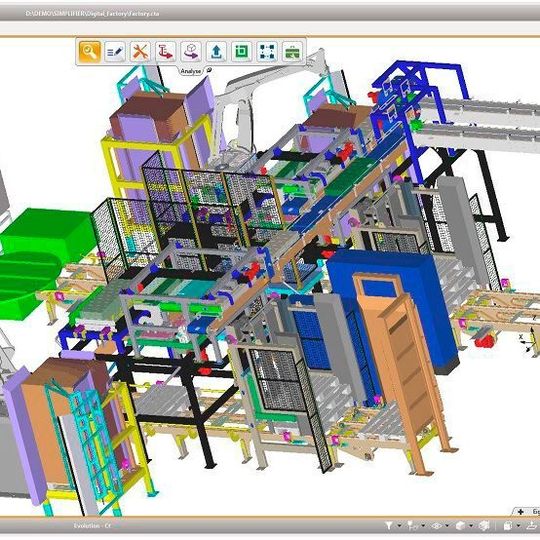
Task: Select the red measure arrow tool
Action: tap(165, 52)
